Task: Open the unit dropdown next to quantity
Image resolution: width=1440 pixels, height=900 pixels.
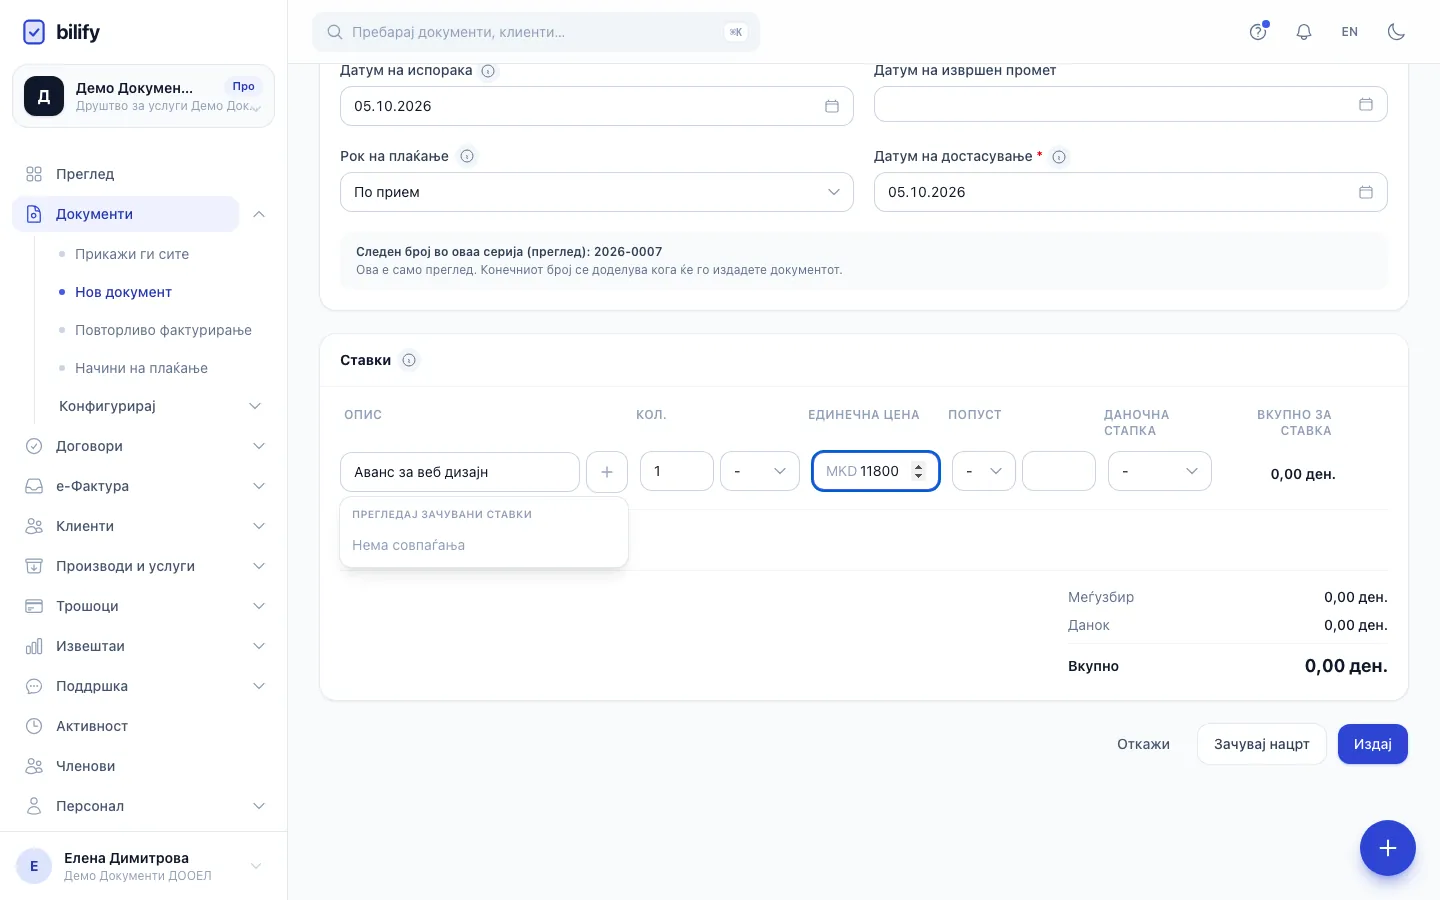Action: [760, 471]
